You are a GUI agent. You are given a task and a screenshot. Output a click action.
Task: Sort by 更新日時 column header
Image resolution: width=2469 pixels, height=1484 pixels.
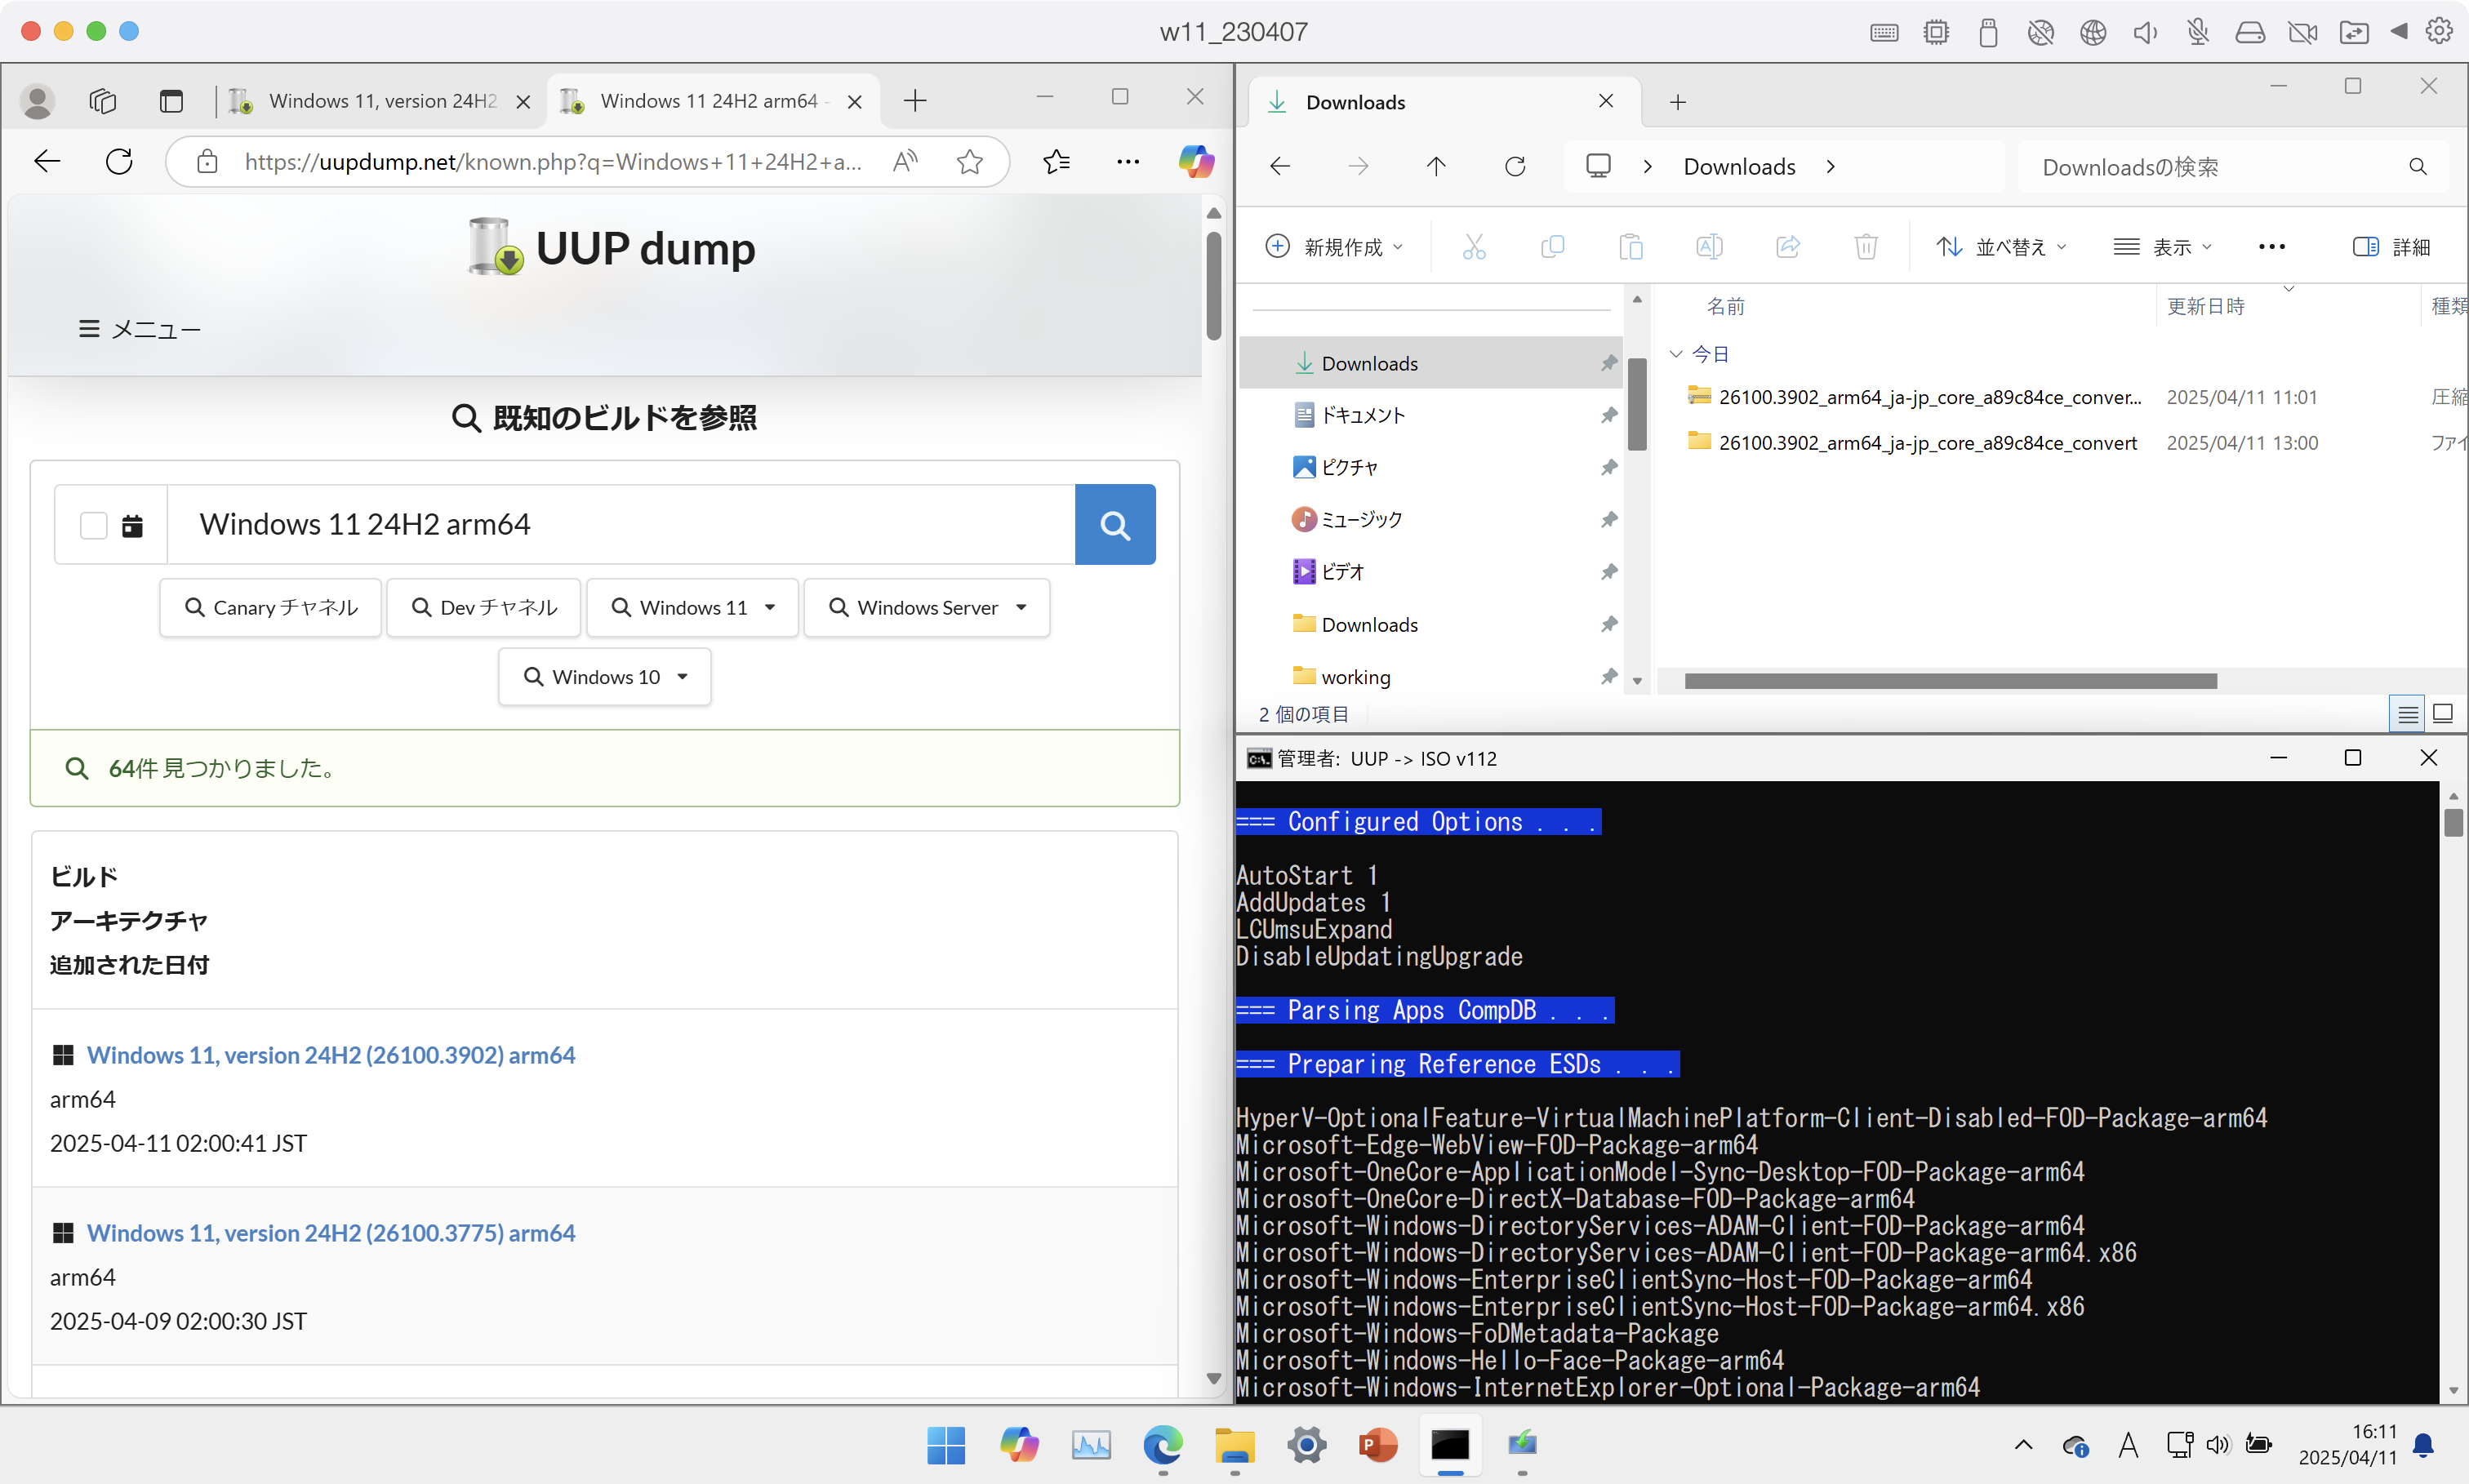[x=2205, y=306]
